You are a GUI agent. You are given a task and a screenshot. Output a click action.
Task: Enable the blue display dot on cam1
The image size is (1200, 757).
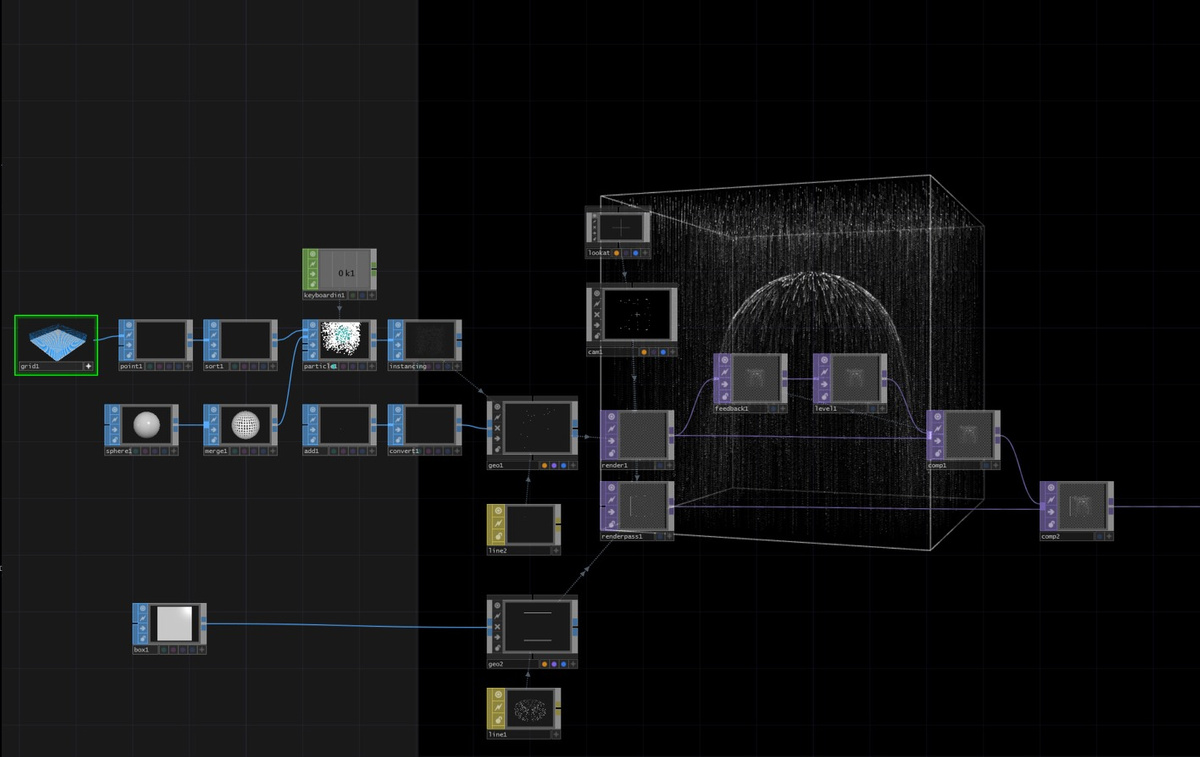(663, 351)
